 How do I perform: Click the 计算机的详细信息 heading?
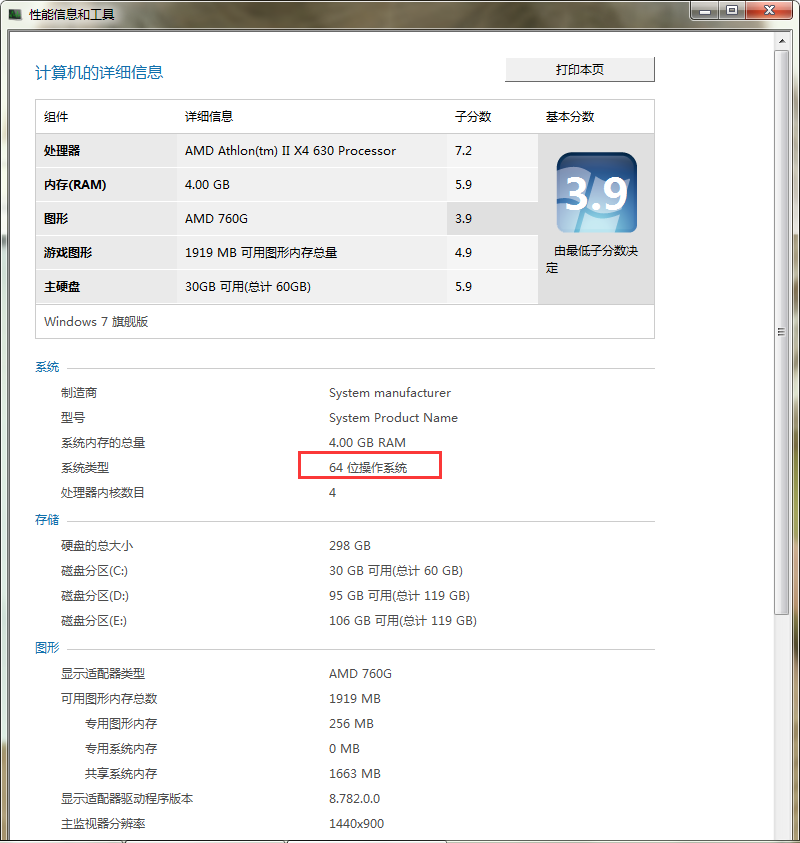[x=99, y=72]
